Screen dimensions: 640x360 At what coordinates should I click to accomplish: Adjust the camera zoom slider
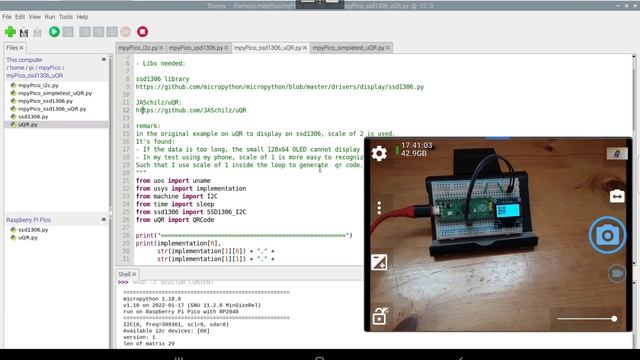[x=587, y=319]
